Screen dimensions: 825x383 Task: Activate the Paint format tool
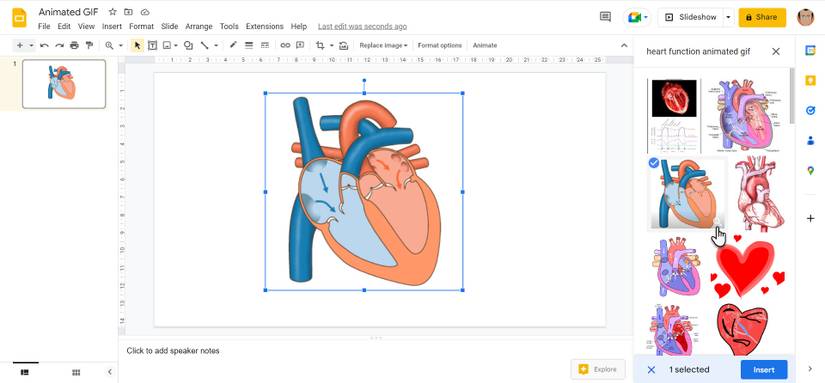click(89, 45)
